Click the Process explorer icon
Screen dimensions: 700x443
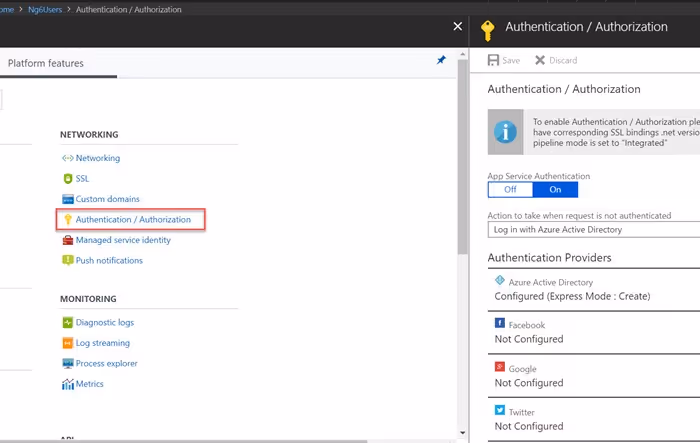click(67, 364)
